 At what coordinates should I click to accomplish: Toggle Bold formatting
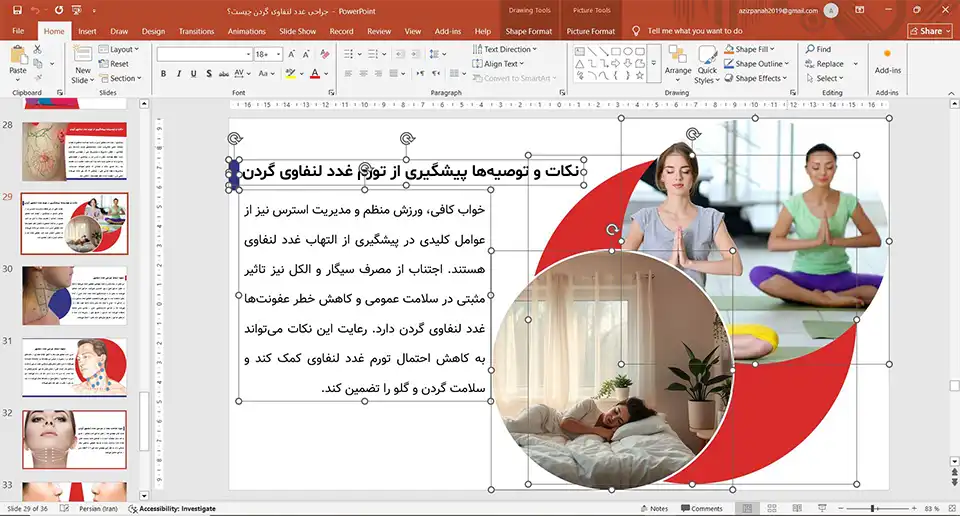click(163, 73)
